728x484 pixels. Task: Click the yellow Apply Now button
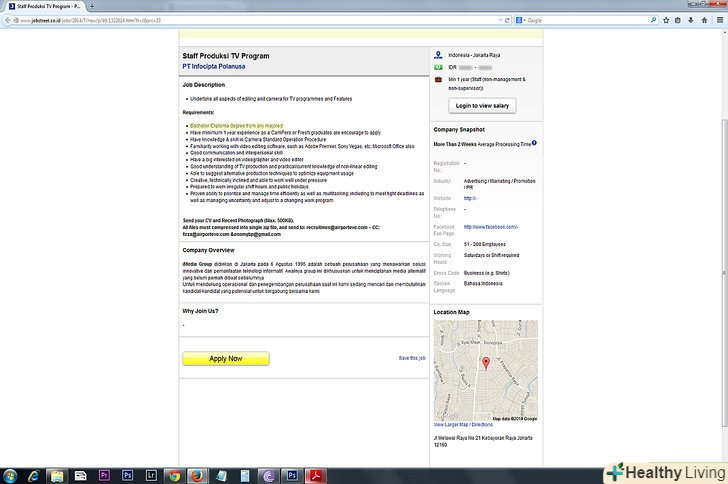[225, 358]
